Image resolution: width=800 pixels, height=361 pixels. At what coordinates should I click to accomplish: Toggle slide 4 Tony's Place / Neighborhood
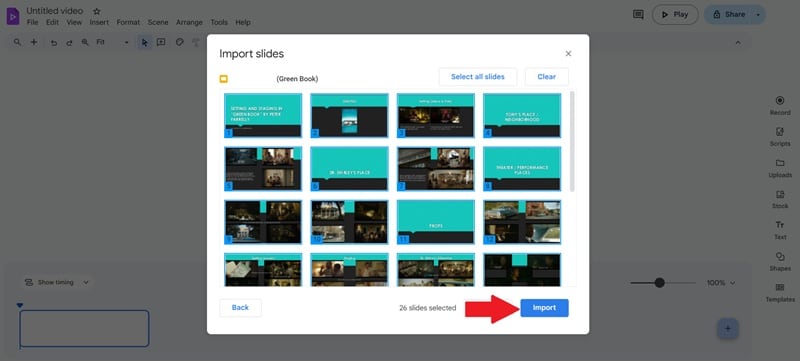point(522,115)
